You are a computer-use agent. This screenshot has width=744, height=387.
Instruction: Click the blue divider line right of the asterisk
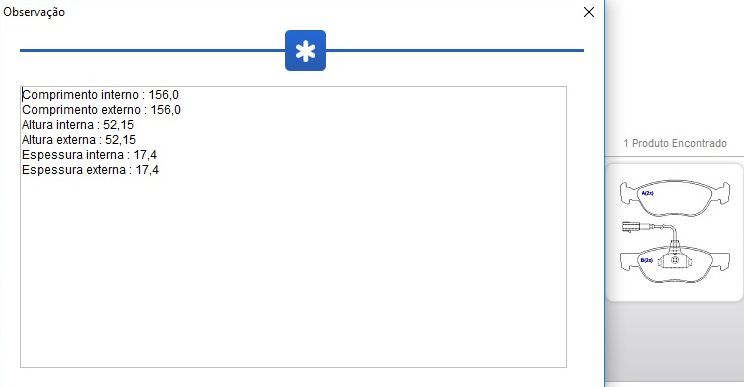(x=455, y=50)
